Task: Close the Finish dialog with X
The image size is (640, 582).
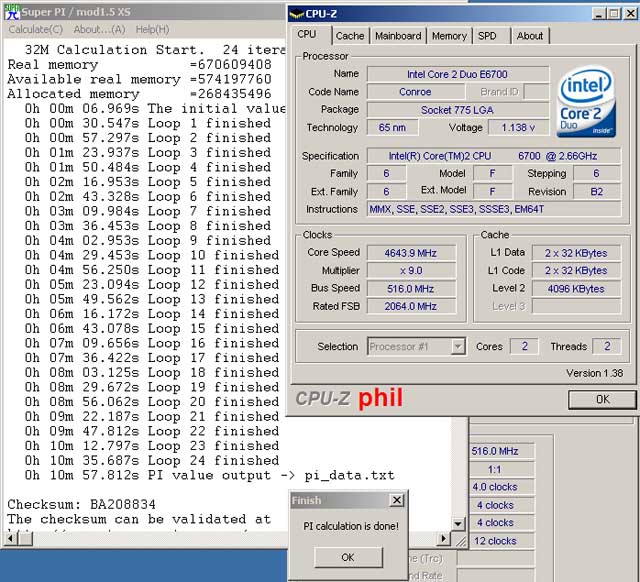Action: click(397, 500)
